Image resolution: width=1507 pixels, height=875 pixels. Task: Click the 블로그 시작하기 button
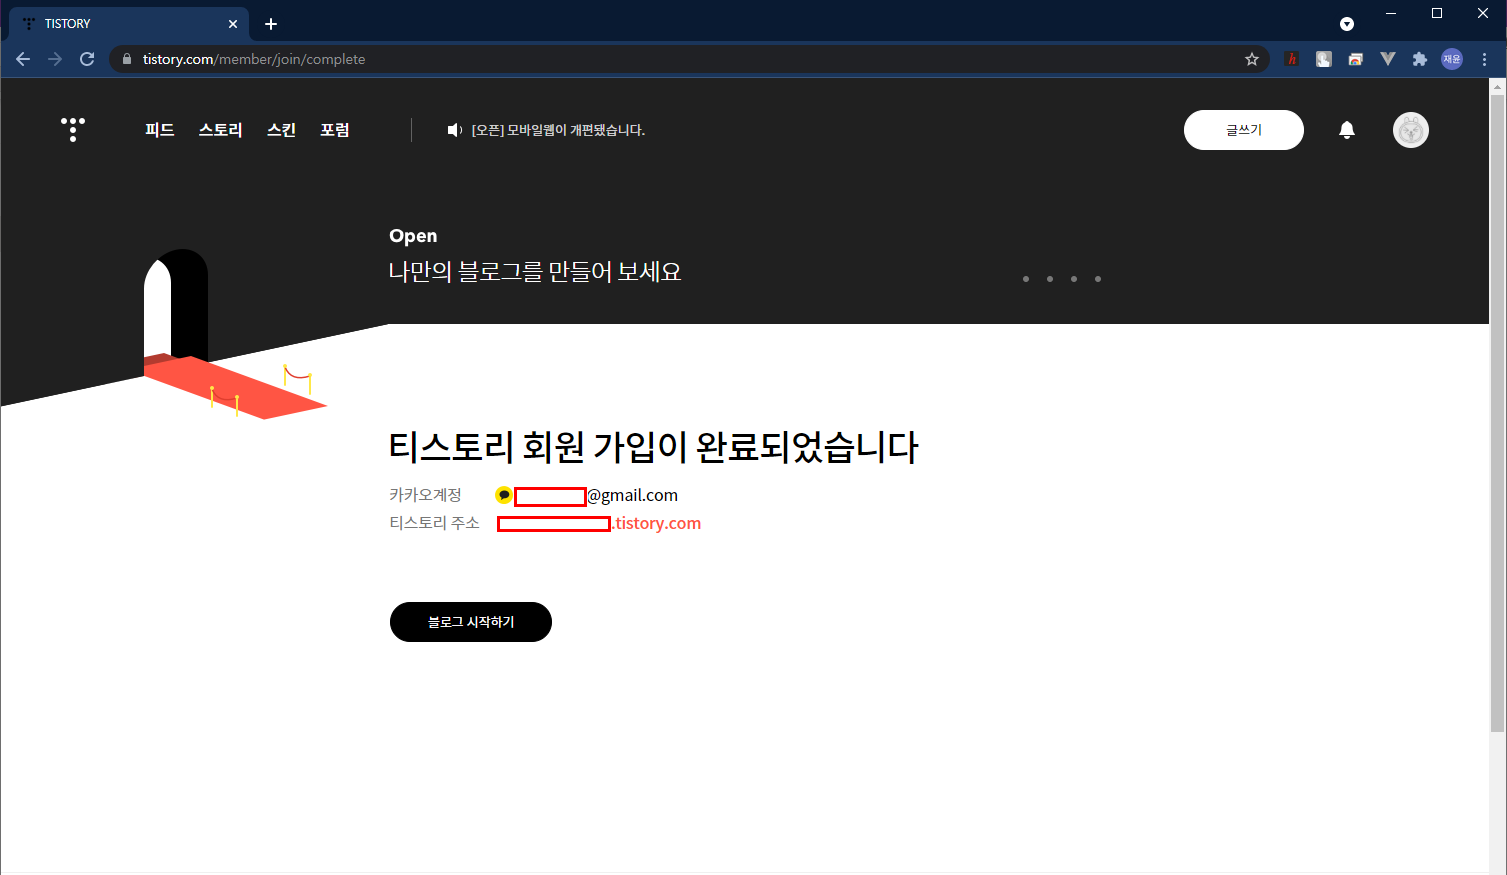point(471,622)
